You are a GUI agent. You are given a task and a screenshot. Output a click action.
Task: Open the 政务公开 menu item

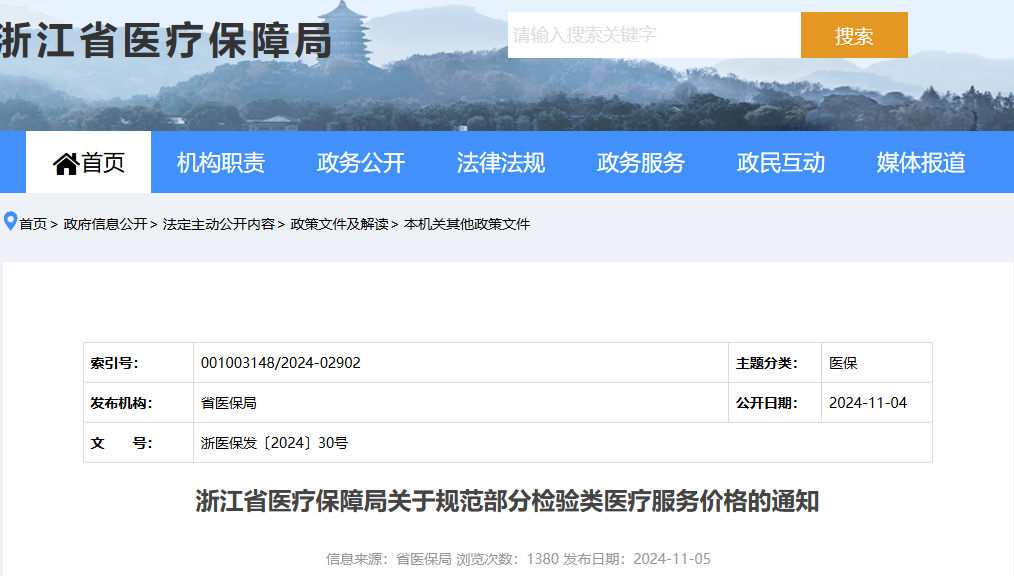(x=361, y=162)
